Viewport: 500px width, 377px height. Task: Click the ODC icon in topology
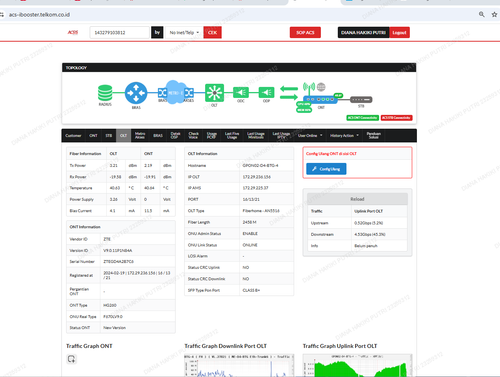pyautogui.click(x=241, y=92)
